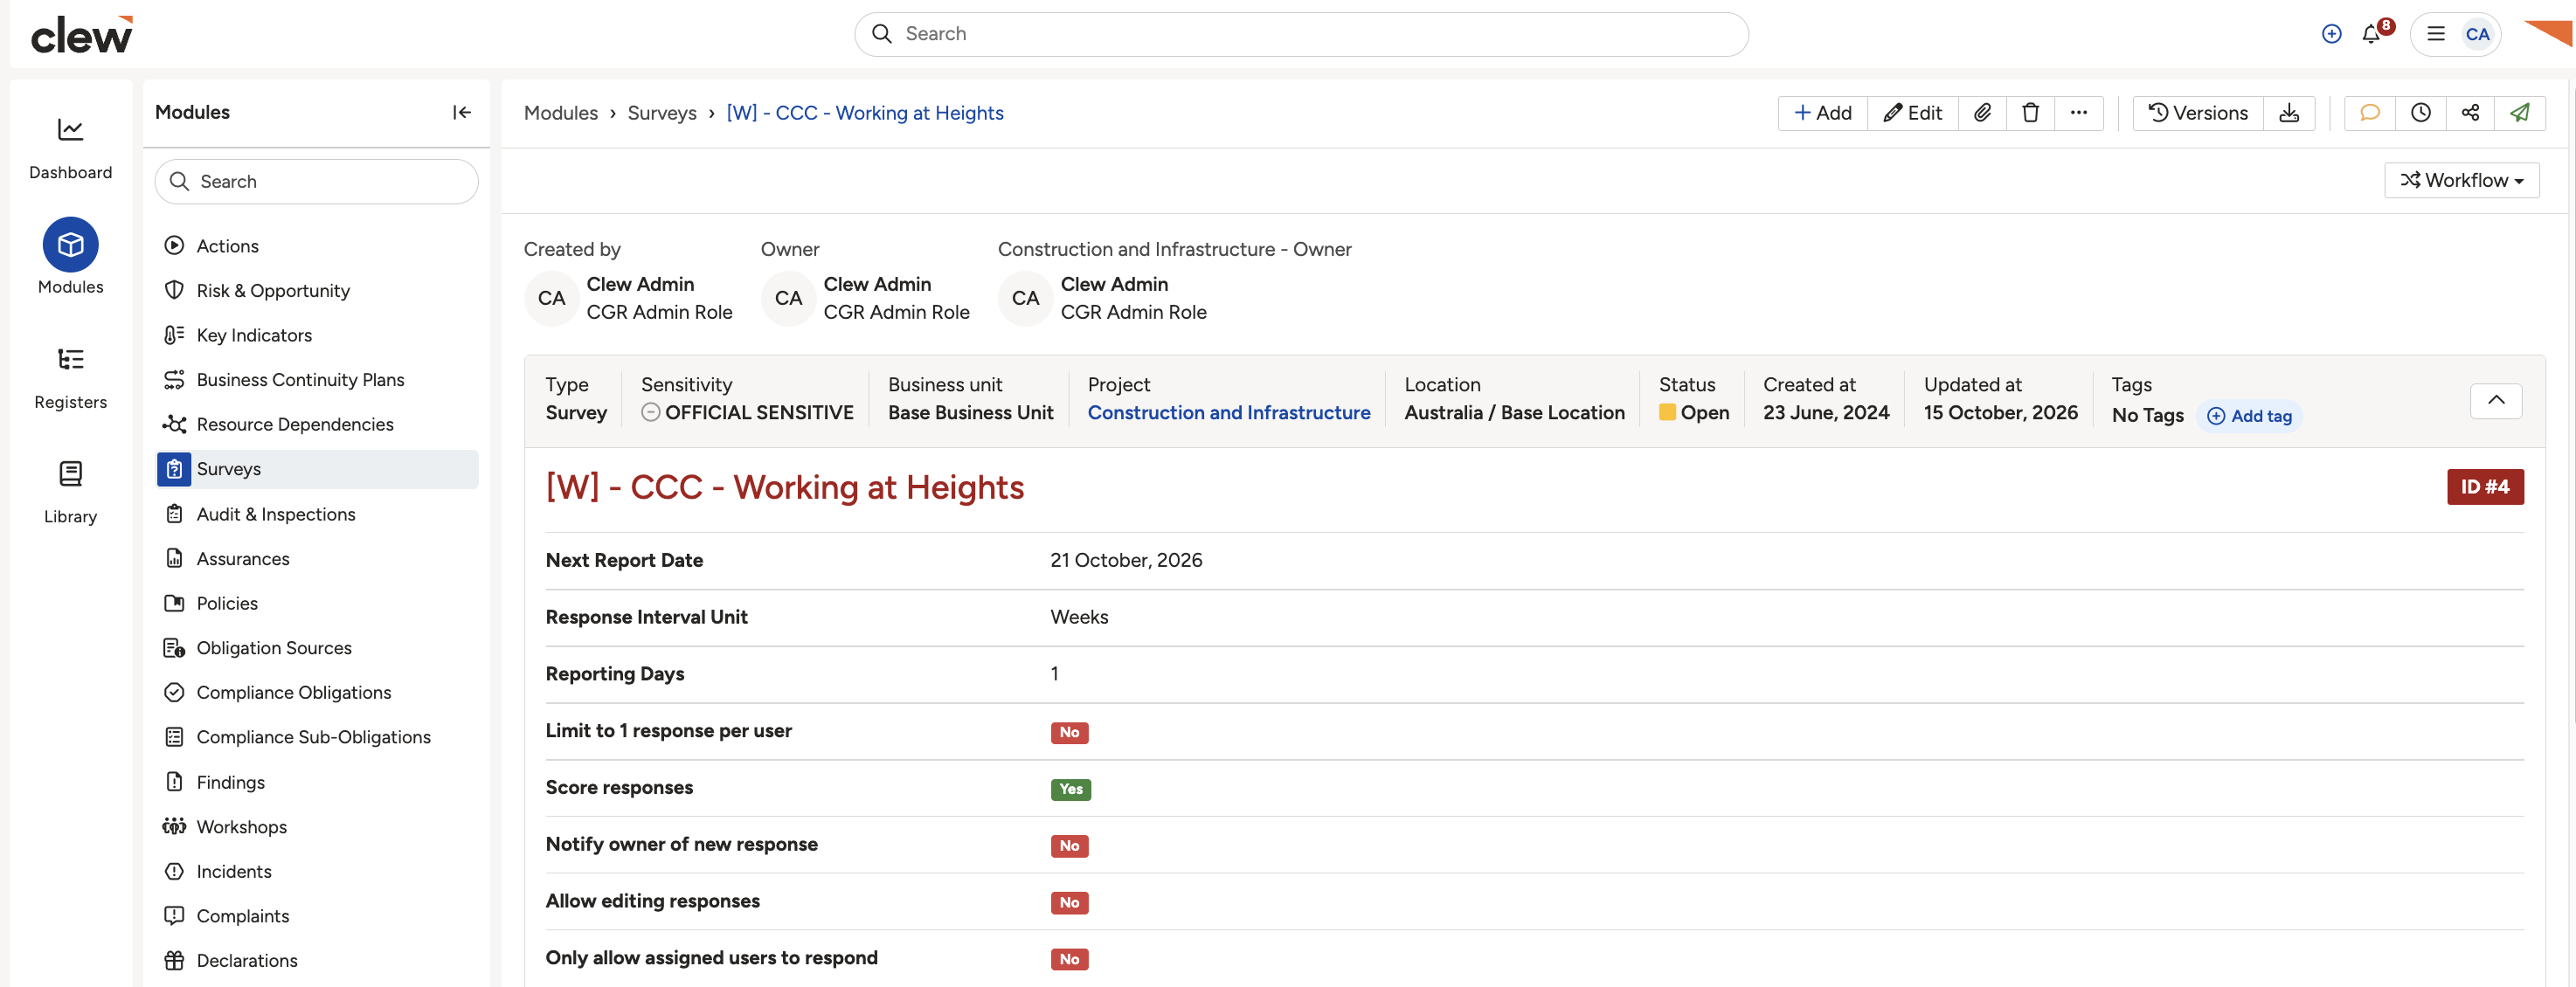The height and width of the screenshot is (987, 2576).
Task: Open Actions module
Action: tap(317, 246)
